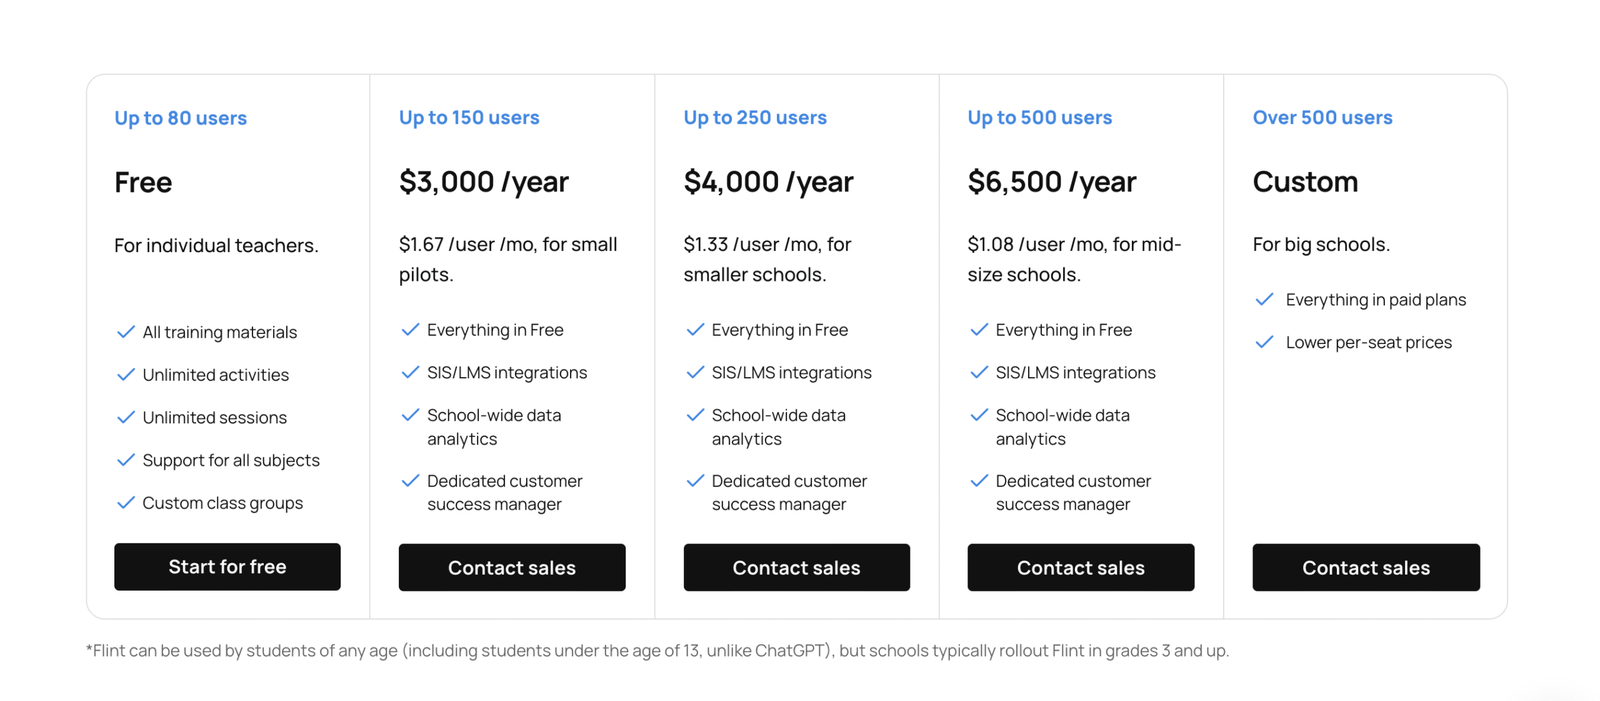The height and width of the screenshot is (701, 1600).
Task: Click Contact sales under $6,500 /year plan
Action: point(1080,568)
